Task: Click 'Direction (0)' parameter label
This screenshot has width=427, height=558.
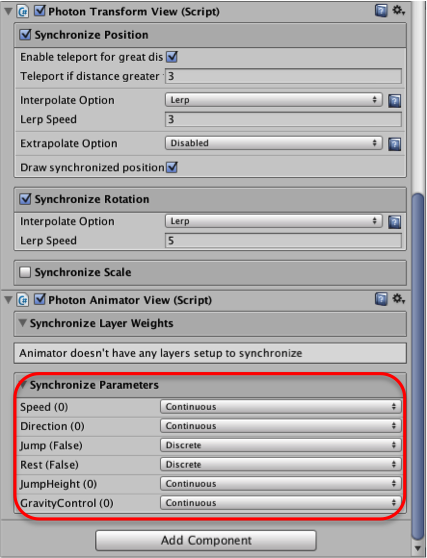Action: coord(52,426)
